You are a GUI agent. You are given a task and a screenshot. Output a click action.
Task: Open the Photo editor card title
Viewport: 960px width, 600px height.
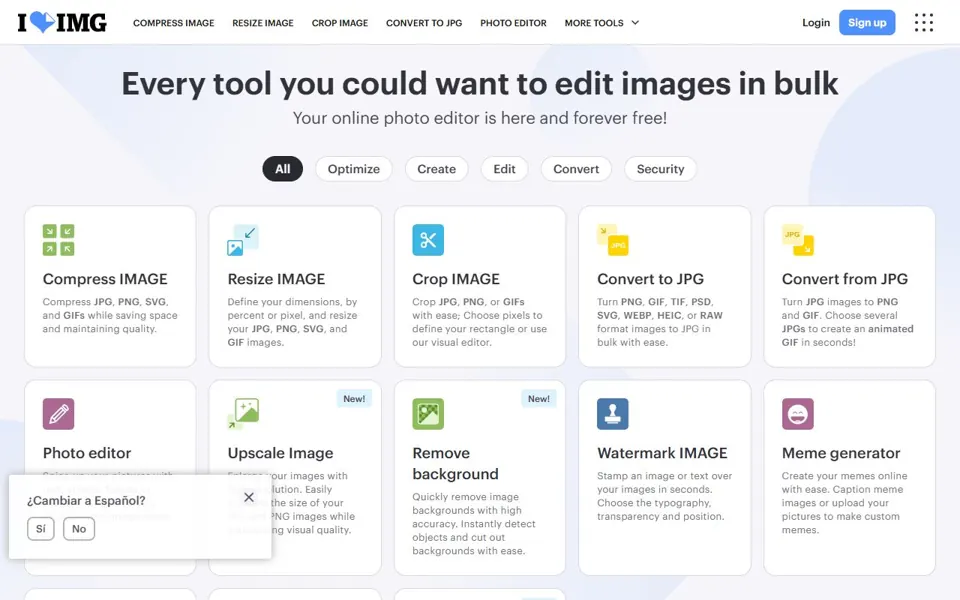pyautogui.click(x=87, y=453)
